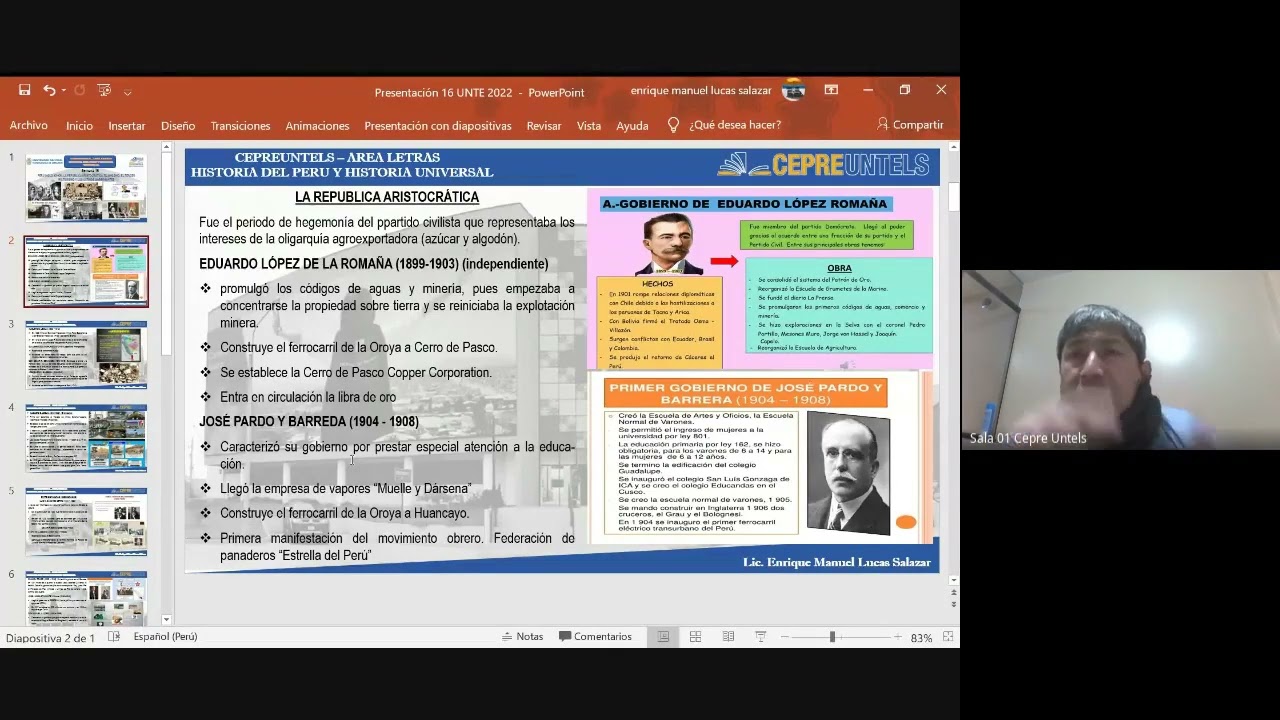This screenshot has height=720, width=1280.
Task: Save the presentation with the floppy disk icon
Action: point(24,90)
